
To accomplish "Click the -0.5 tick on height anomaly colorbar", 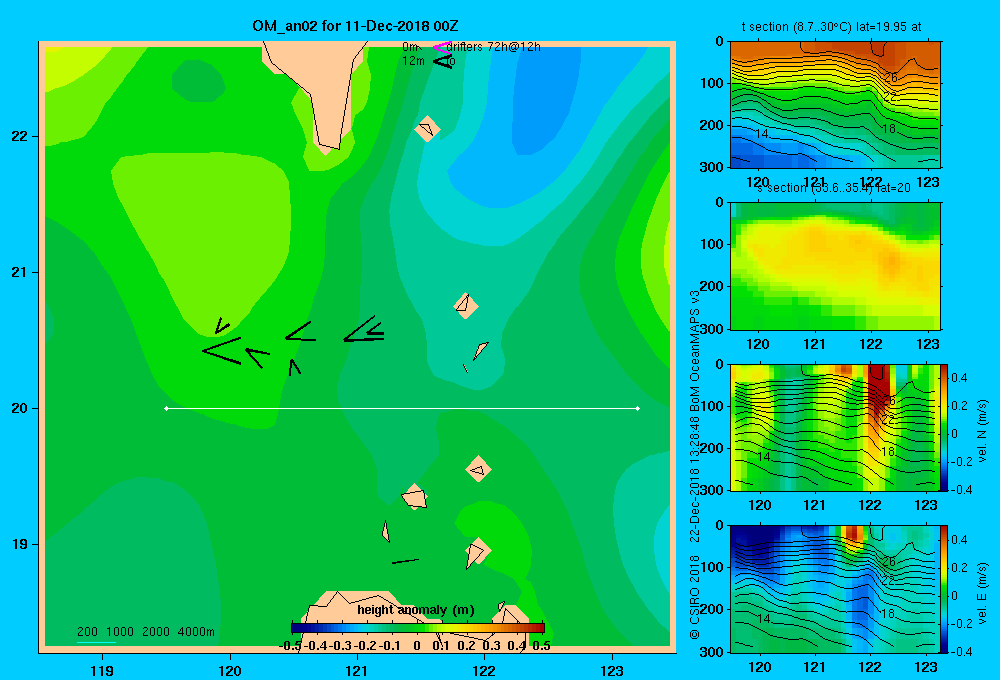I will (x=290, y=646).
